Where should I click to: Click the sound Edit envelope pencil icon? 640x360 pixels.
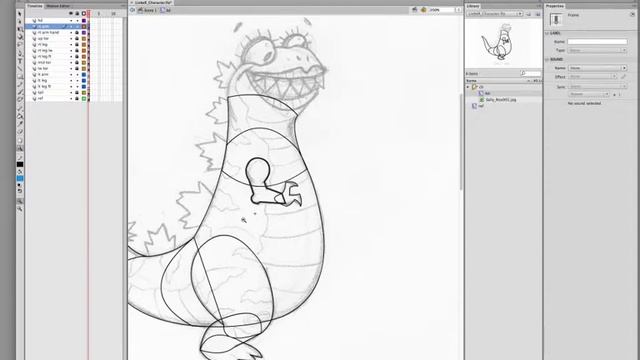pos(623,76)
